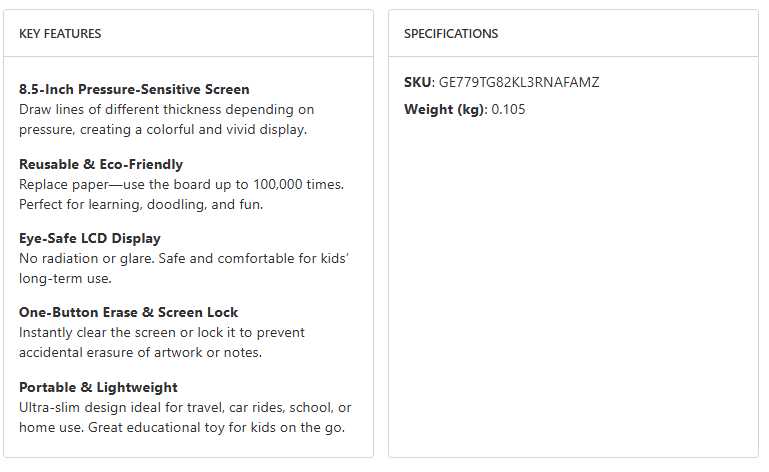Click the bold Weight (kg) label
The height and width of the screenshot is (472, 769).
point(445,109)
